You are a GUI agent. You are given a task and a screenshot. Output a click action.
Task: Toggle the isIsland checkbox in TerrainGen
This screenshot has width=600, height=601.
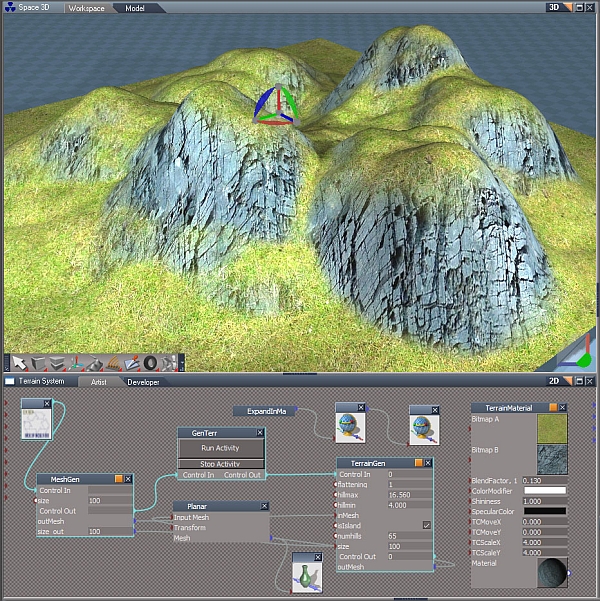pos(426,525)
